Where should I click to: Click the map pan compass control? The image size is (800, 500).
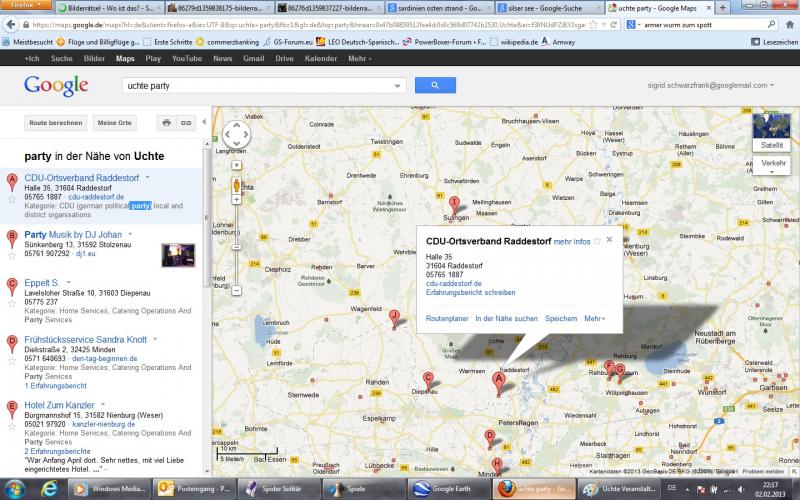coord(237,135)
